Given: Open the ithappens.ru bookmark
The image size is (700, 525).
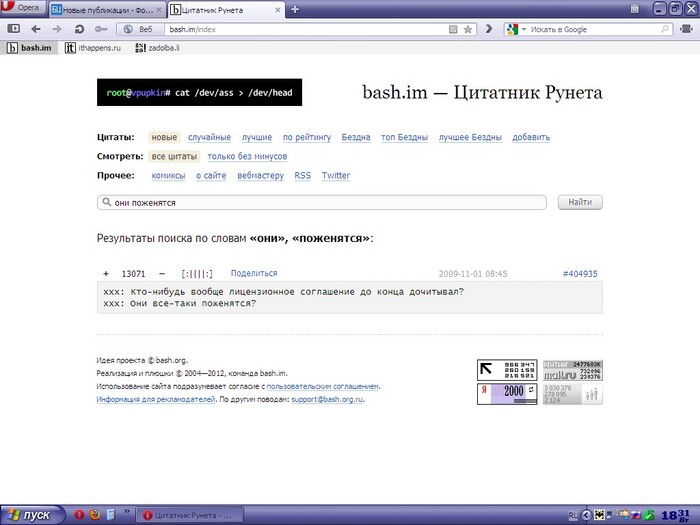Looking at the screenshot, I should click(93, 47).
